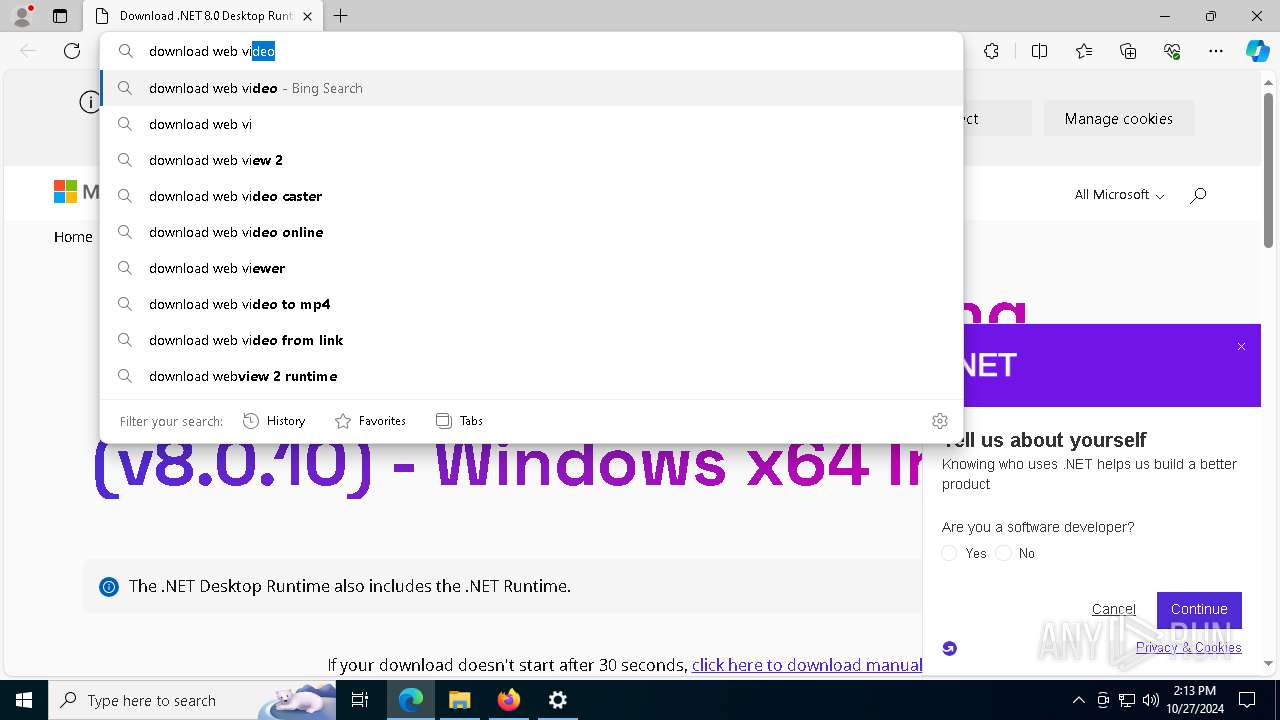Image resolution: width=1280 pixels, height=720 pixels.
Task: Click the browser refresh button
Action: [72, 51]
